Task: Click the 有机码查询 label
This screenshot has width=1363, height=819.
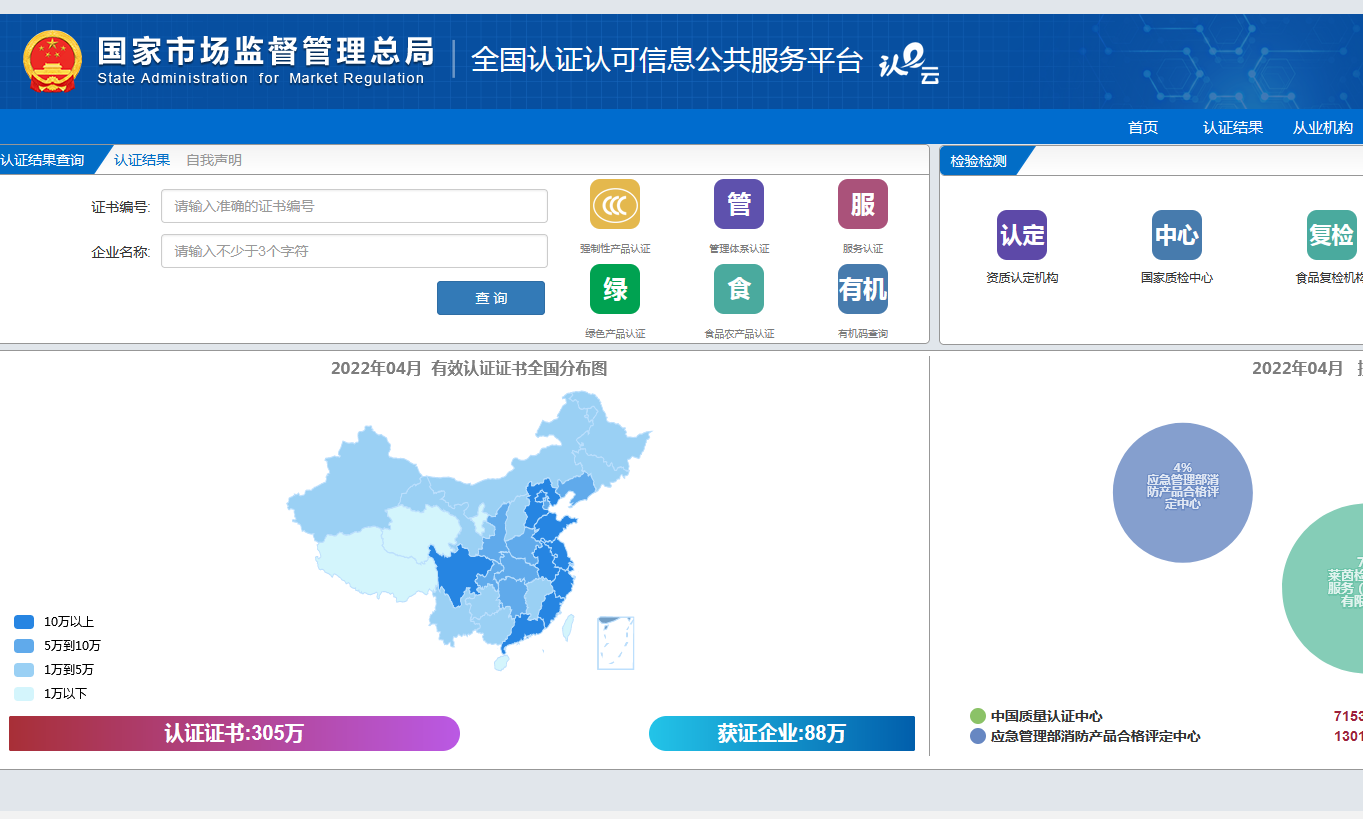Action: [x=863, y=333]
